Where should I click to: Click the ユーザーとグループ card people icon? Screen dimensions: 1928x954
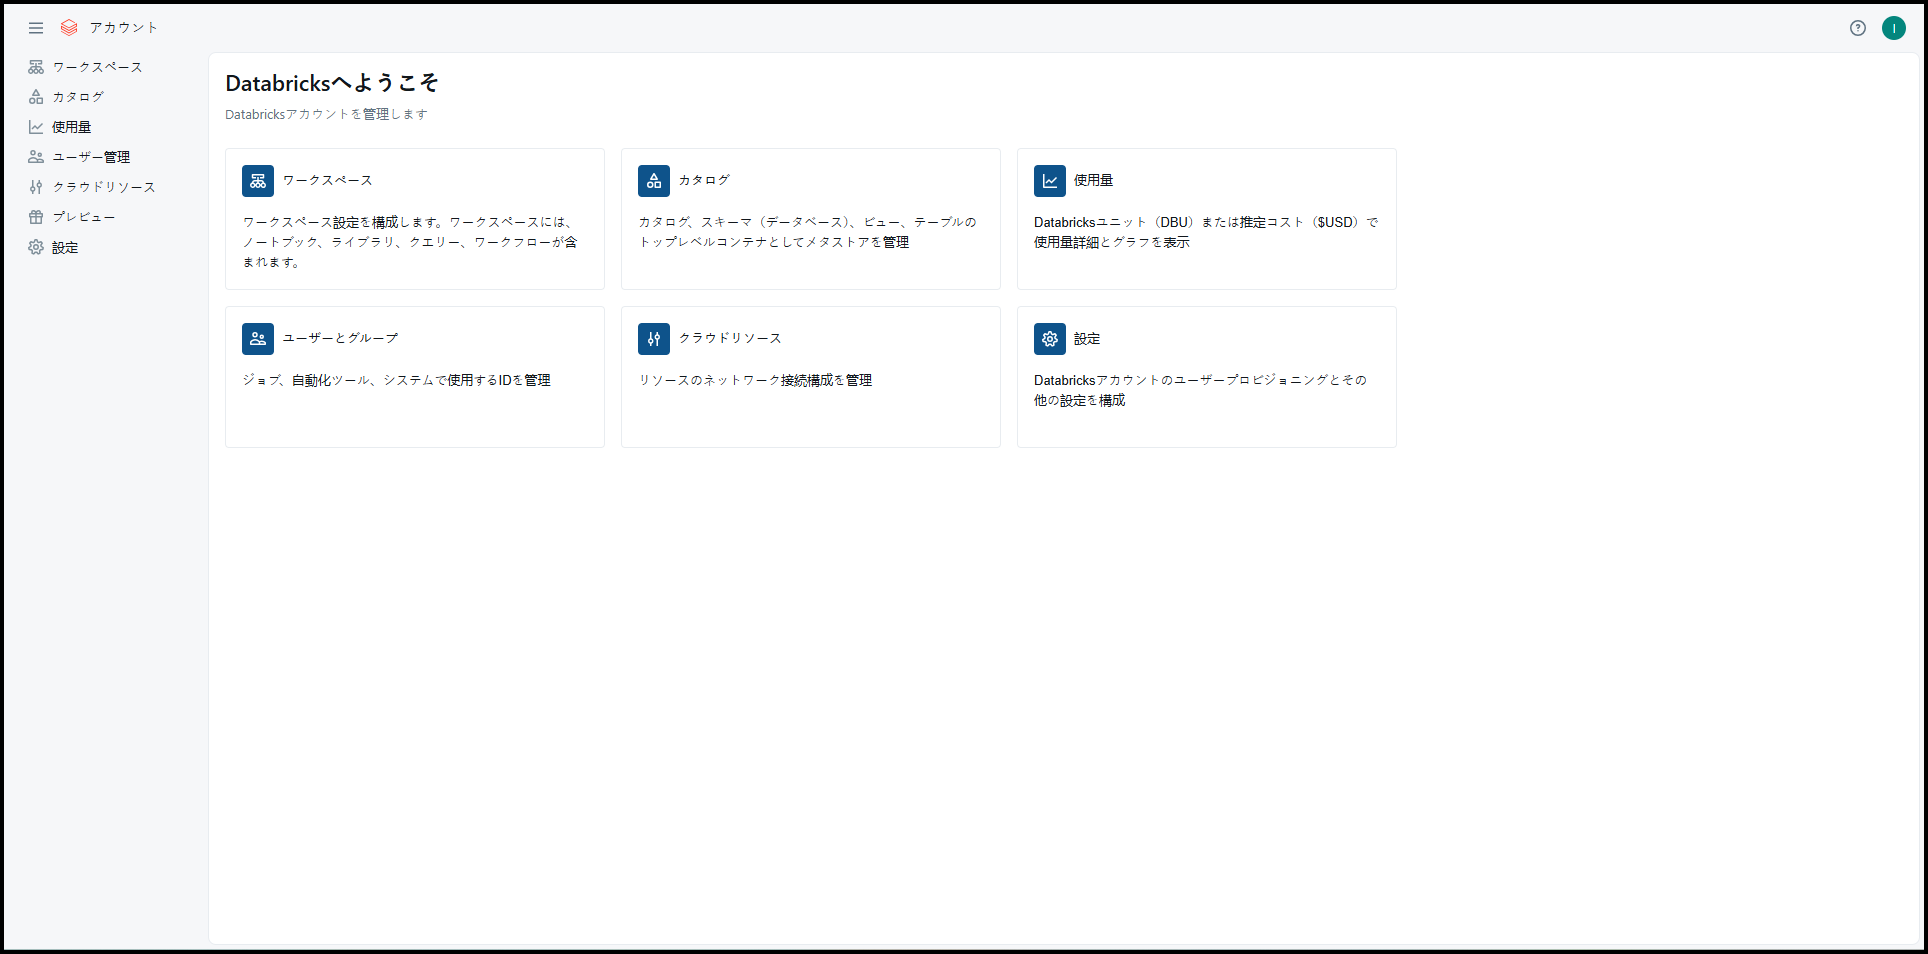(x=258, y=339)
